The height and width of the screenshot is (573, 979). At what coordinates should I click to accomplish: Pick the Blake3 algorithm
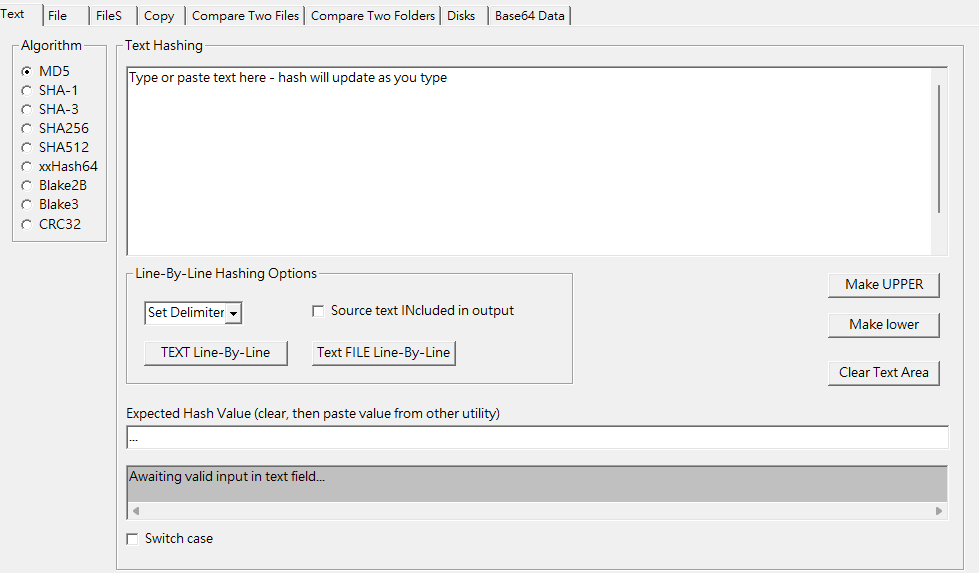26,204
